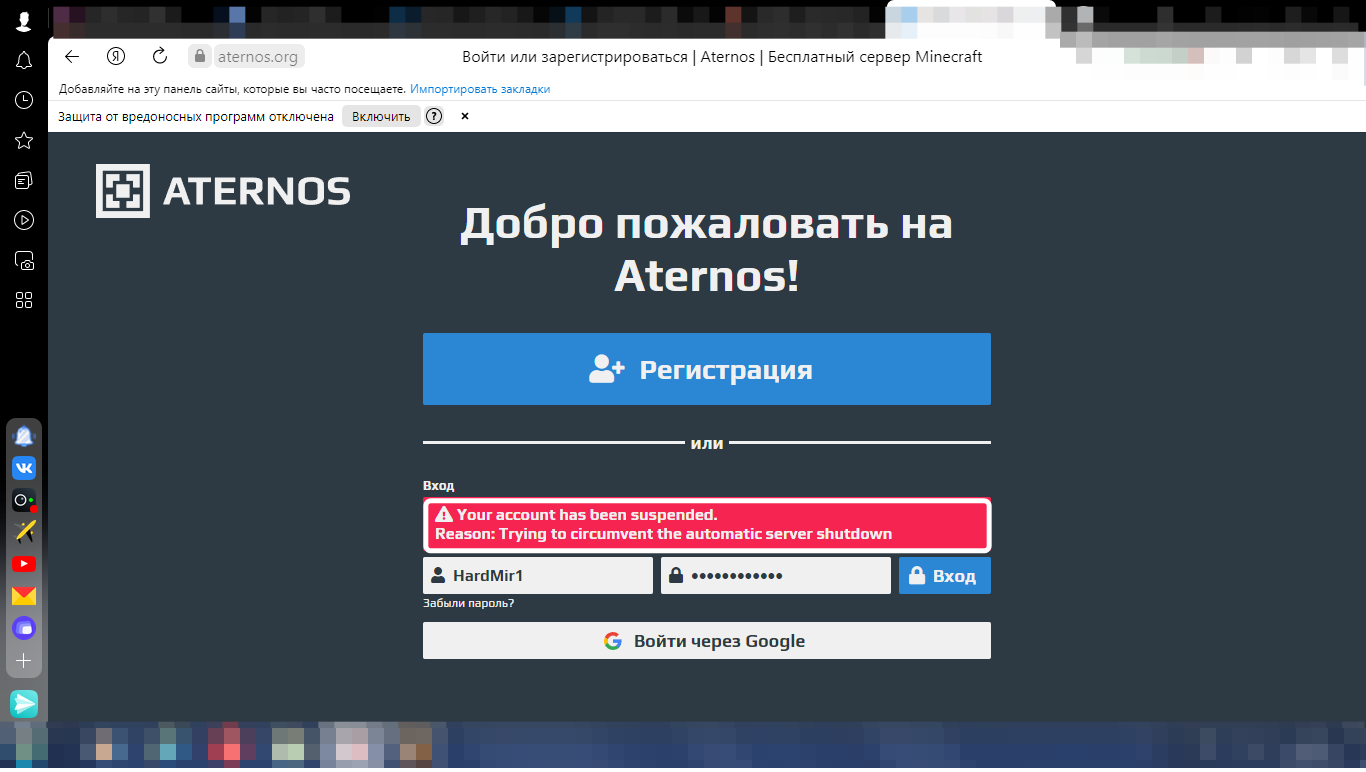
Task: Open the notifications bell in the browser sidebar
Action: (x=24, y=61)
